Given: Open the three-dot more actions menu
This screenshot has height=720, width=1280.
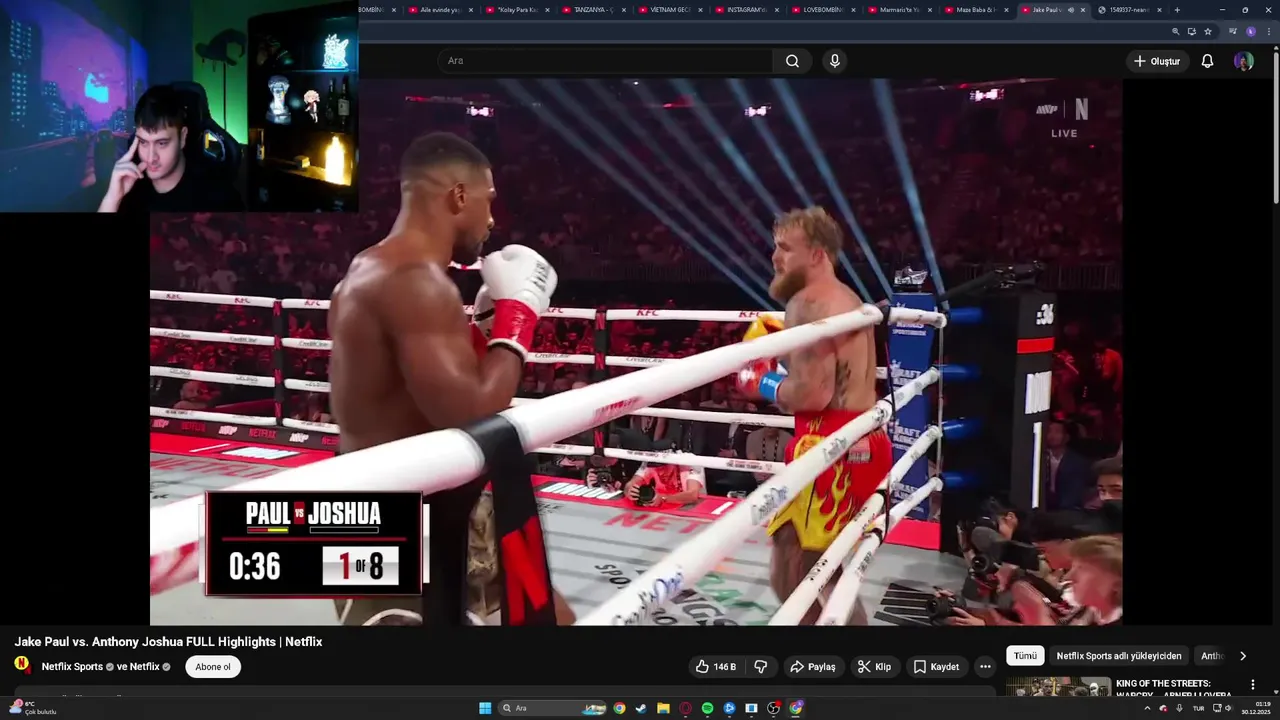Looking at the screenshot, I should click(985, 667).
